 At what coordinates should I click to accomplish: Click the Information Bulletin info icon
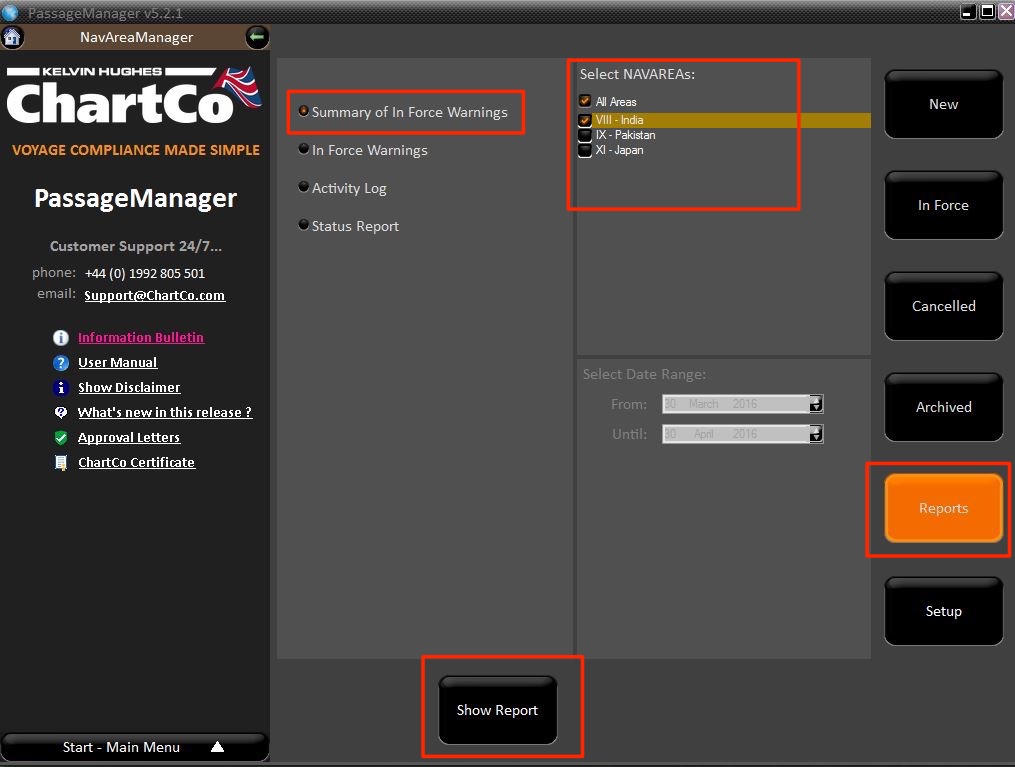(61, 338)
